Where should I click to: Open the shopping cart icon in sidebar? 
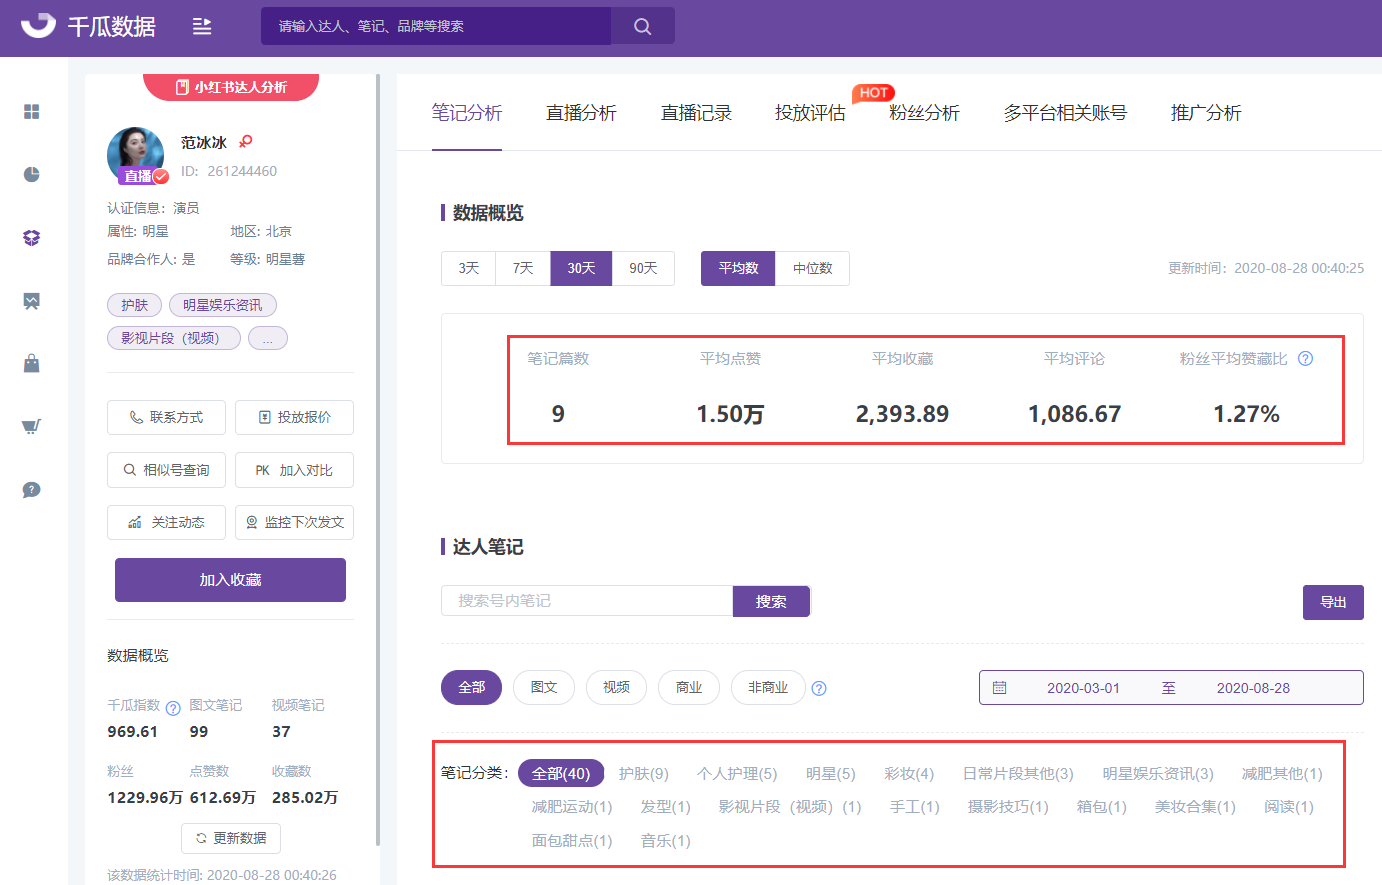[x=32, y=427]
